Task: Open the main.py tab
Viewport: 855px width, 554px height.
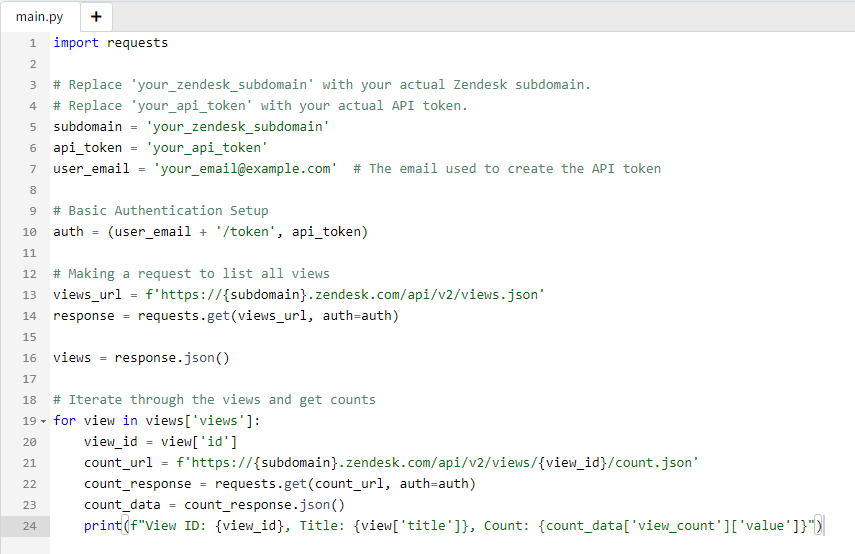Action: click(39, 17)
